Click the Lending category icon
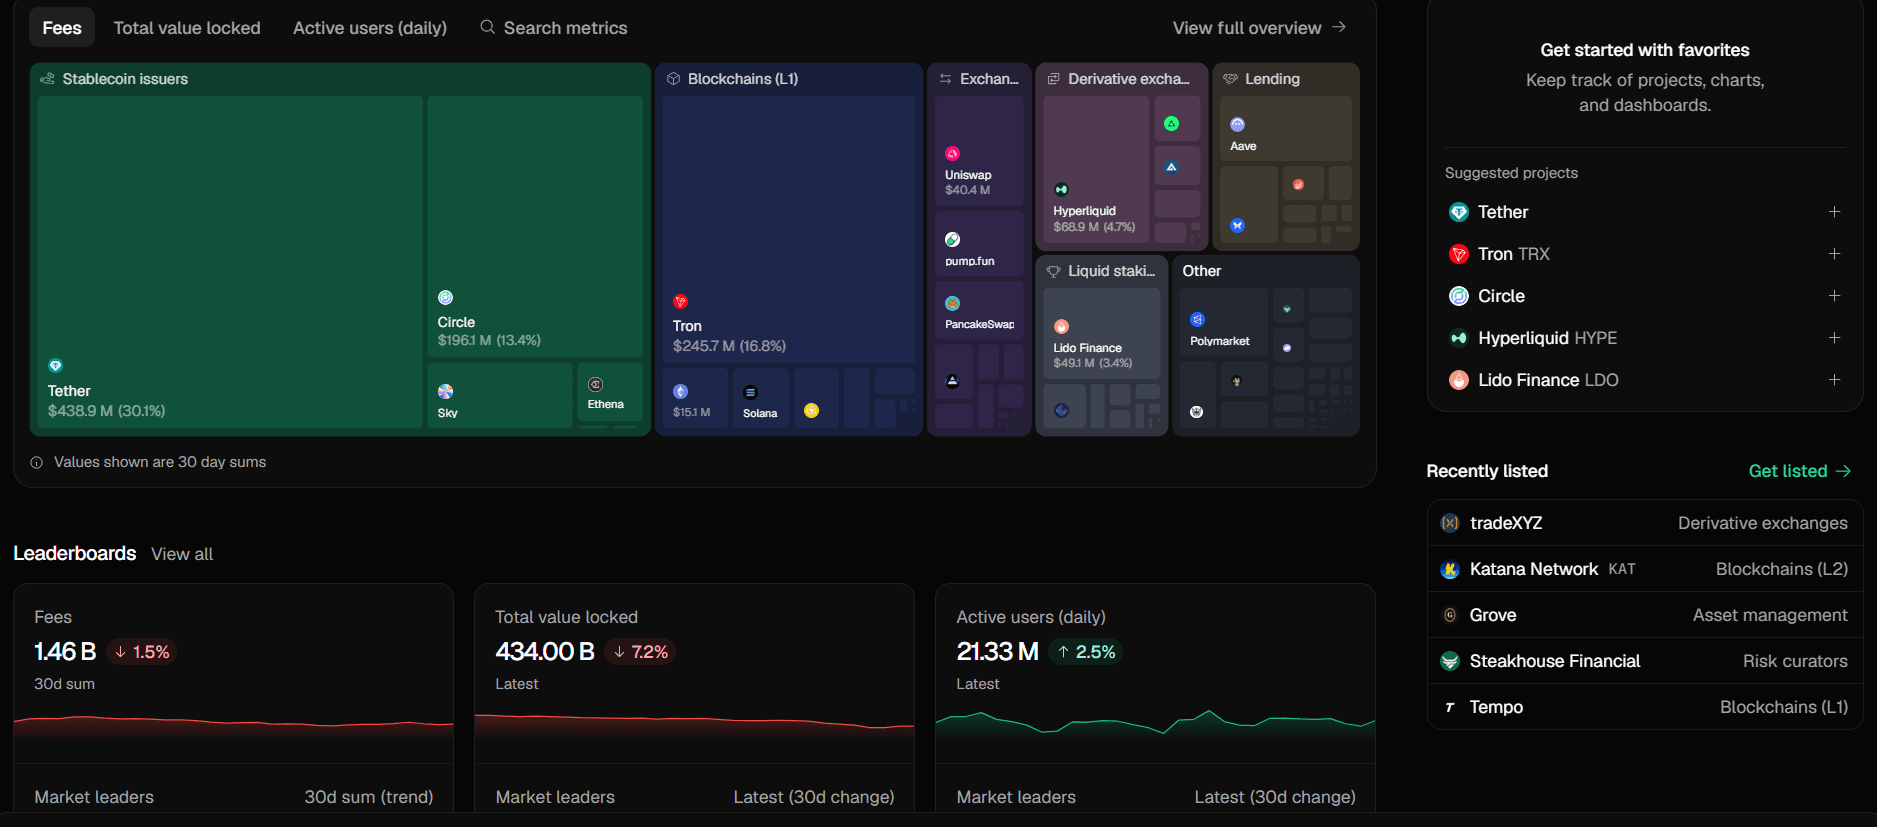The image size is (1877, 827). tap(1230, 79)
